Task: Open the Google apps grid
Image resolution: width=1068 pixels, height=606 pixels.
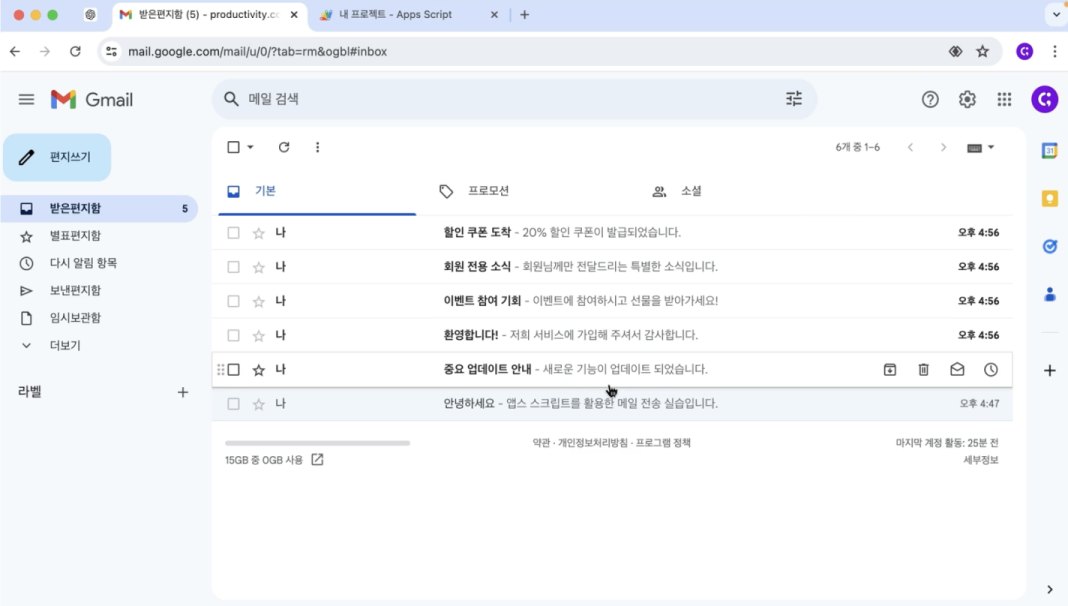Action: coord(1003,99)
